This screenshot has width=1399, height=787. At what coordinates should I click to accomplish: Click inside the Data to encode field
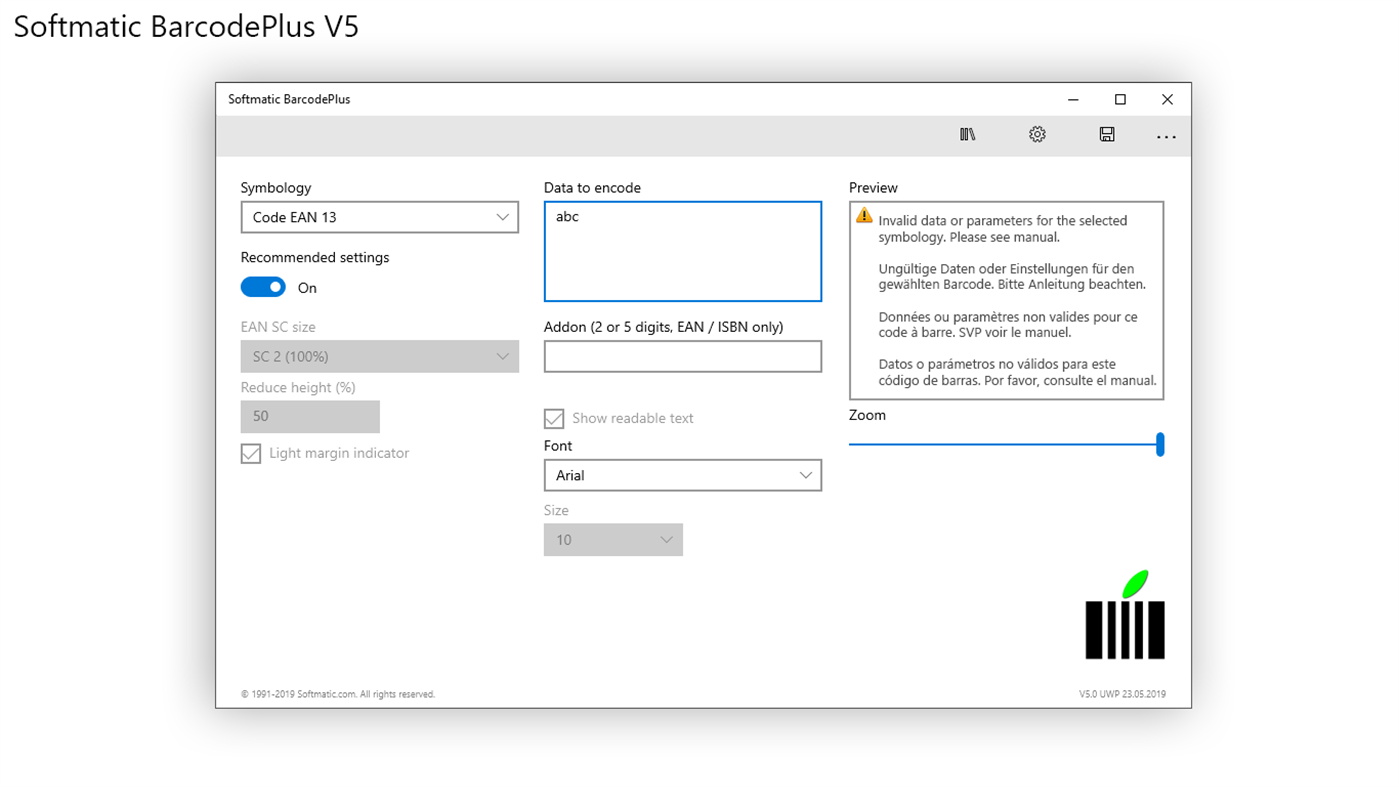coord(682,250)
